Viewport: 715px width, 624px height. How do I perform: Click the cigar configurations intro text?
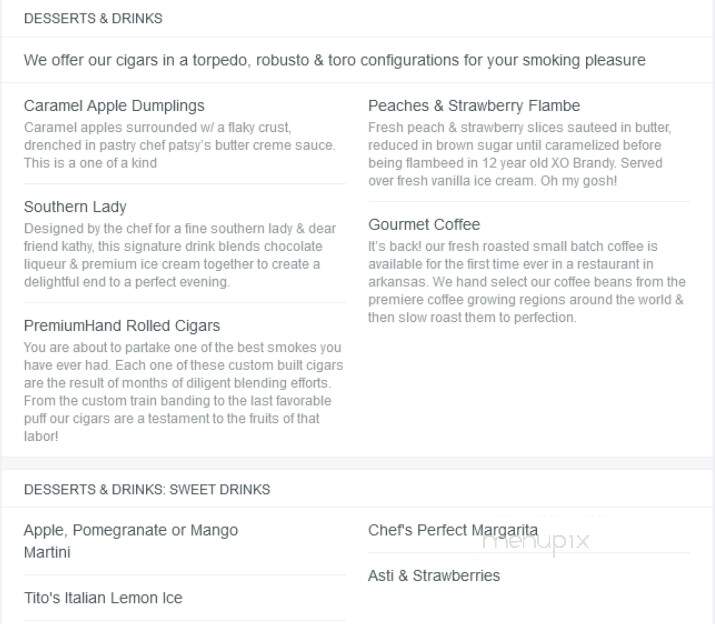(334, 60)
